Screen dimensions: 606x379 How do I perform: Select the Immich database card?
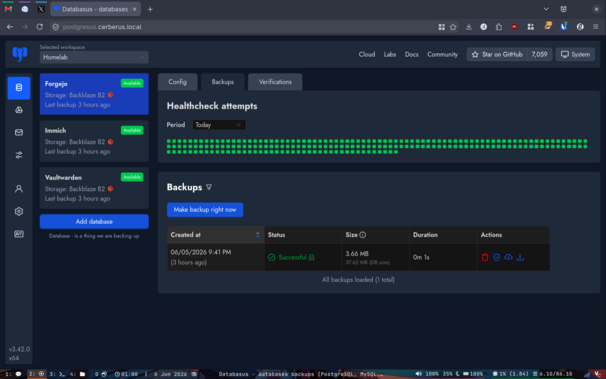click(x=94, y=141)
